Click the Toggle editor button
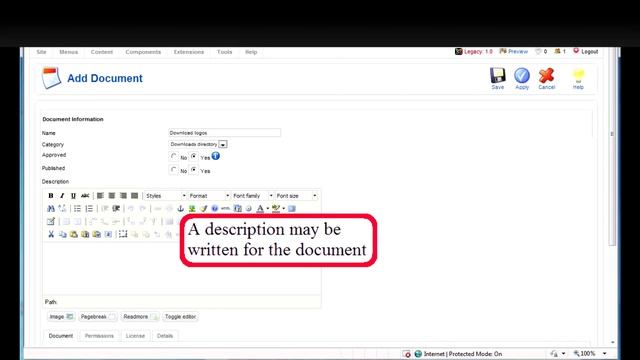The image size is (640, 360). point(180,317)
